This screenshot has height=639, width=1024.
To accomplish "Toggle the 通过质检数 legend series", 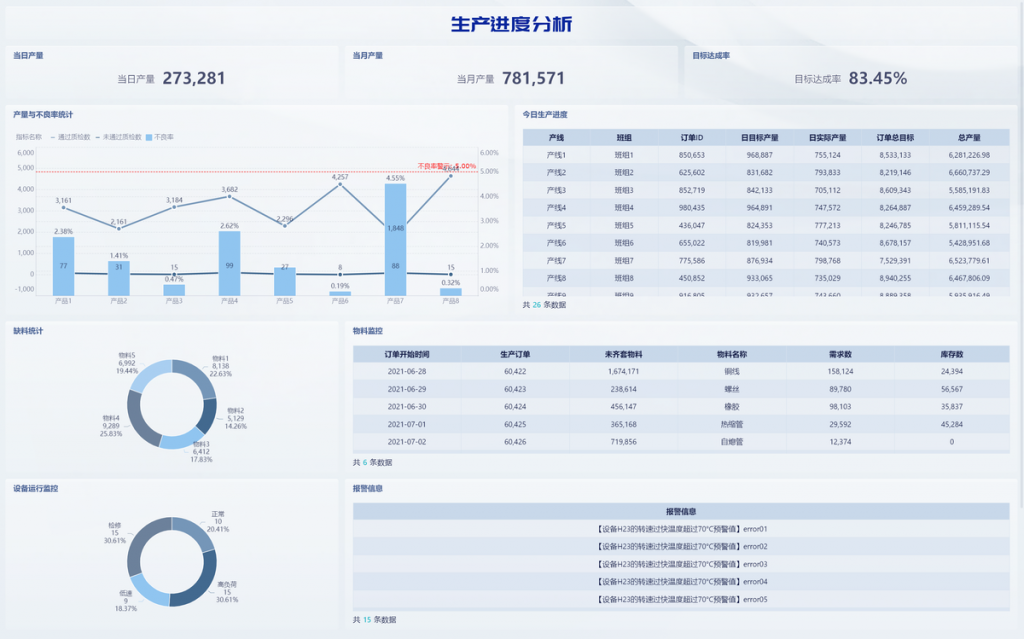I will click(x=73, y=136).
